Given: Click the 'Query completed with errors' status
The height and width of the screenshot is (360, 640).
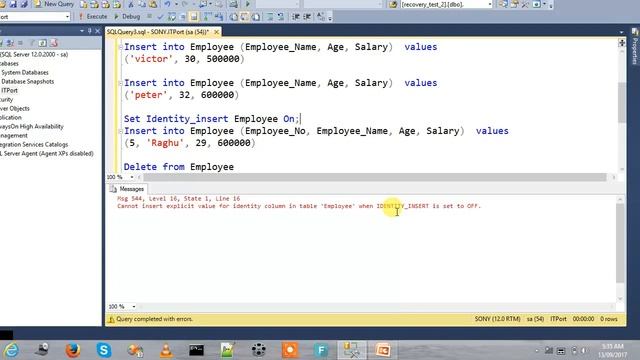Looking at the screenshot, I should click(154, 319).
